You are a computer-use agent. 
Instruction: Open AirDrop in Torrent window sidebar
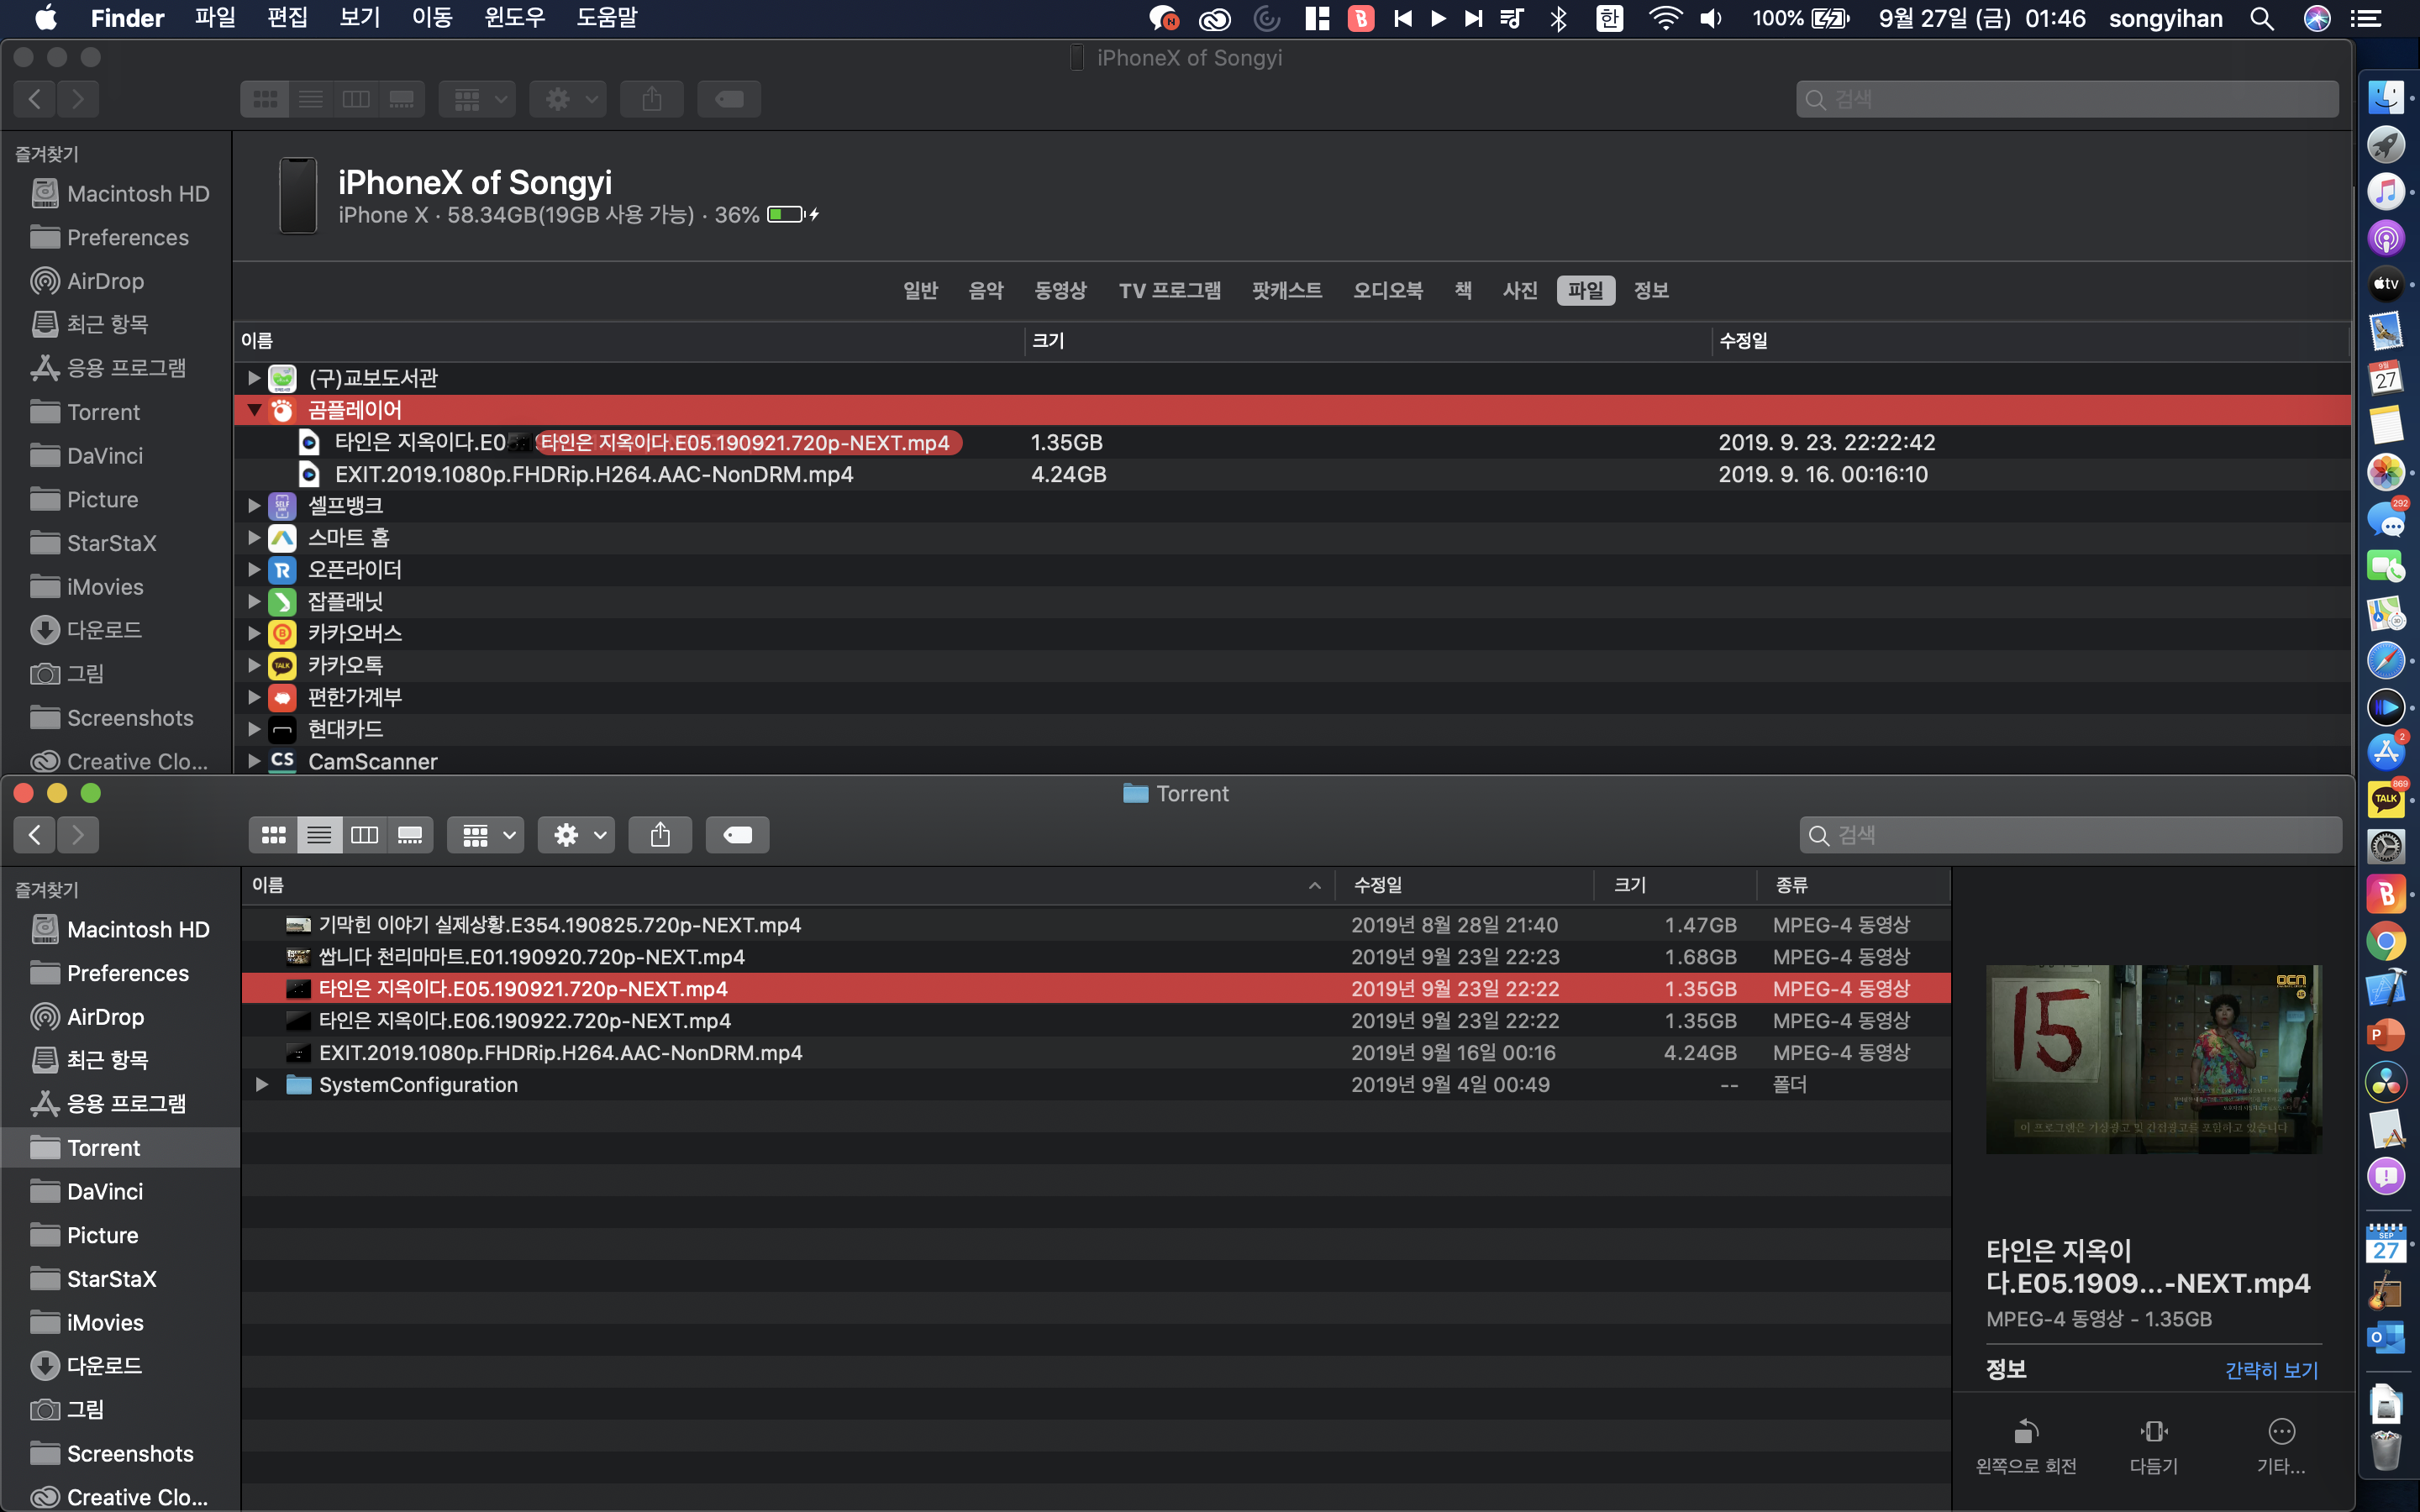pyautogui.click(x=105, y=1017)
